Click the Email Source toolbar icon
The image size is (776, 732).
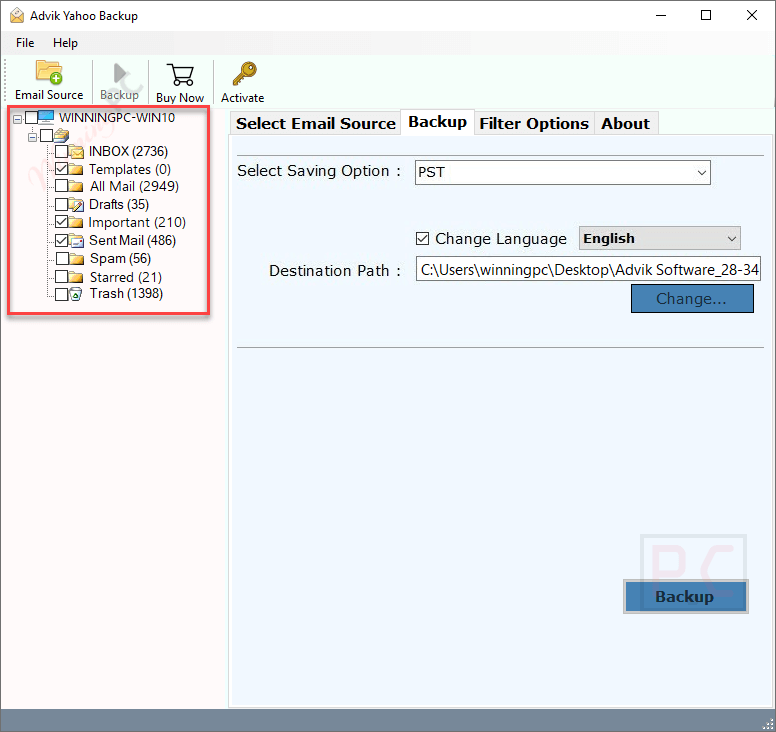pyautogui.click(x=49, y=72)
